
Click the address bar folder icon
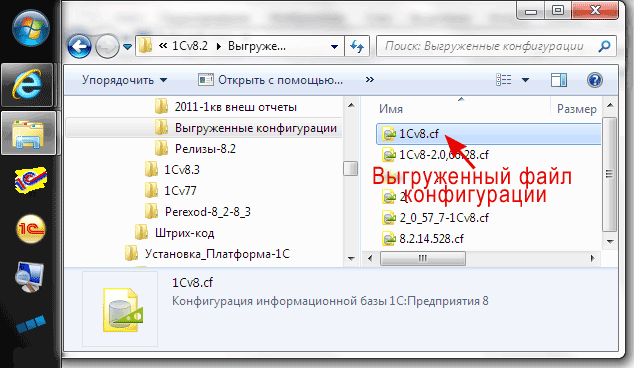point(145,46)
